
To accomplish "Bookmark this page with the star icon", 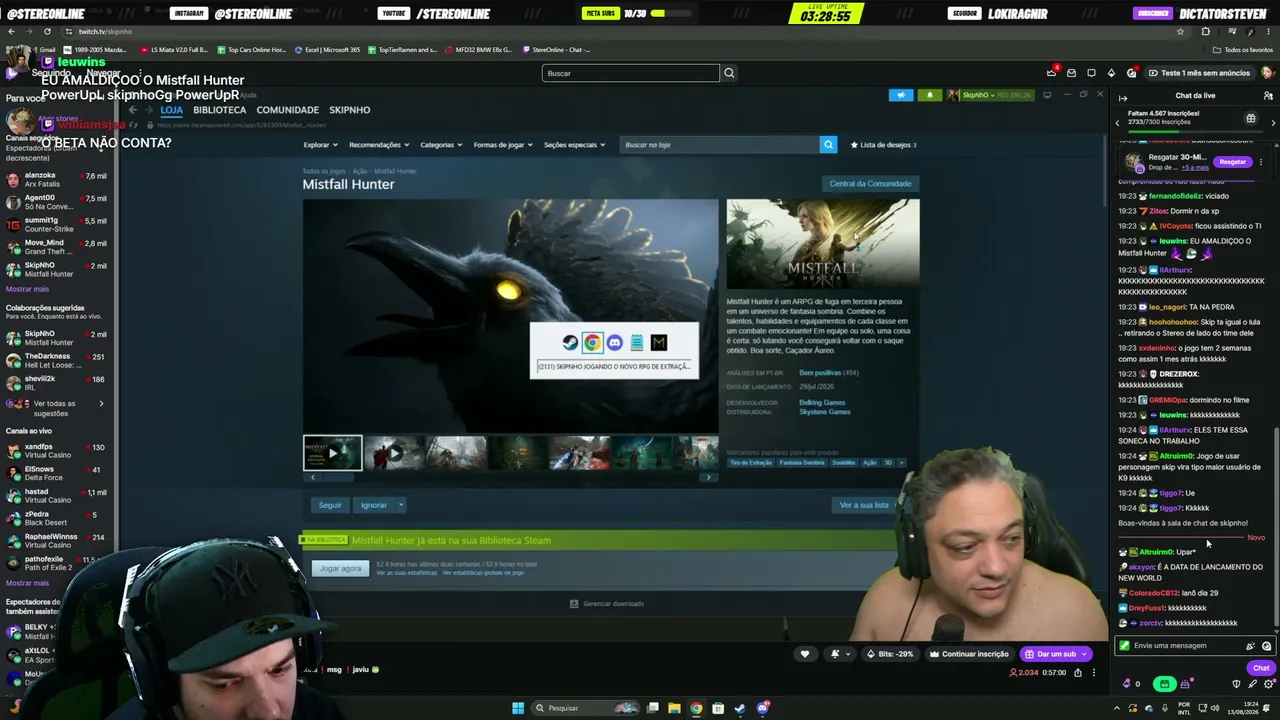I will [x=1181, y=32].
